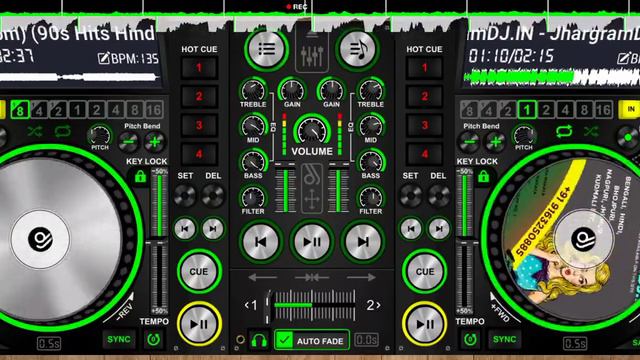Screen dimensions: 640x360
Task: Click right deck yellow play/pause button
Action: point(424,324)
